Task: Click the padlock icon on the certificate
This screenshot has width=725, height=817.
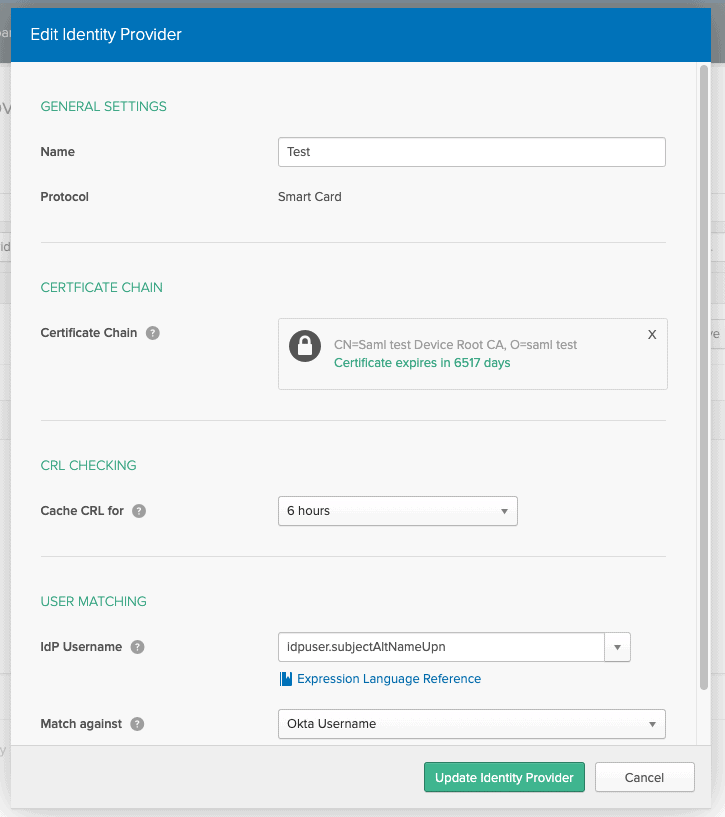Action: click(x=305, y=346)
